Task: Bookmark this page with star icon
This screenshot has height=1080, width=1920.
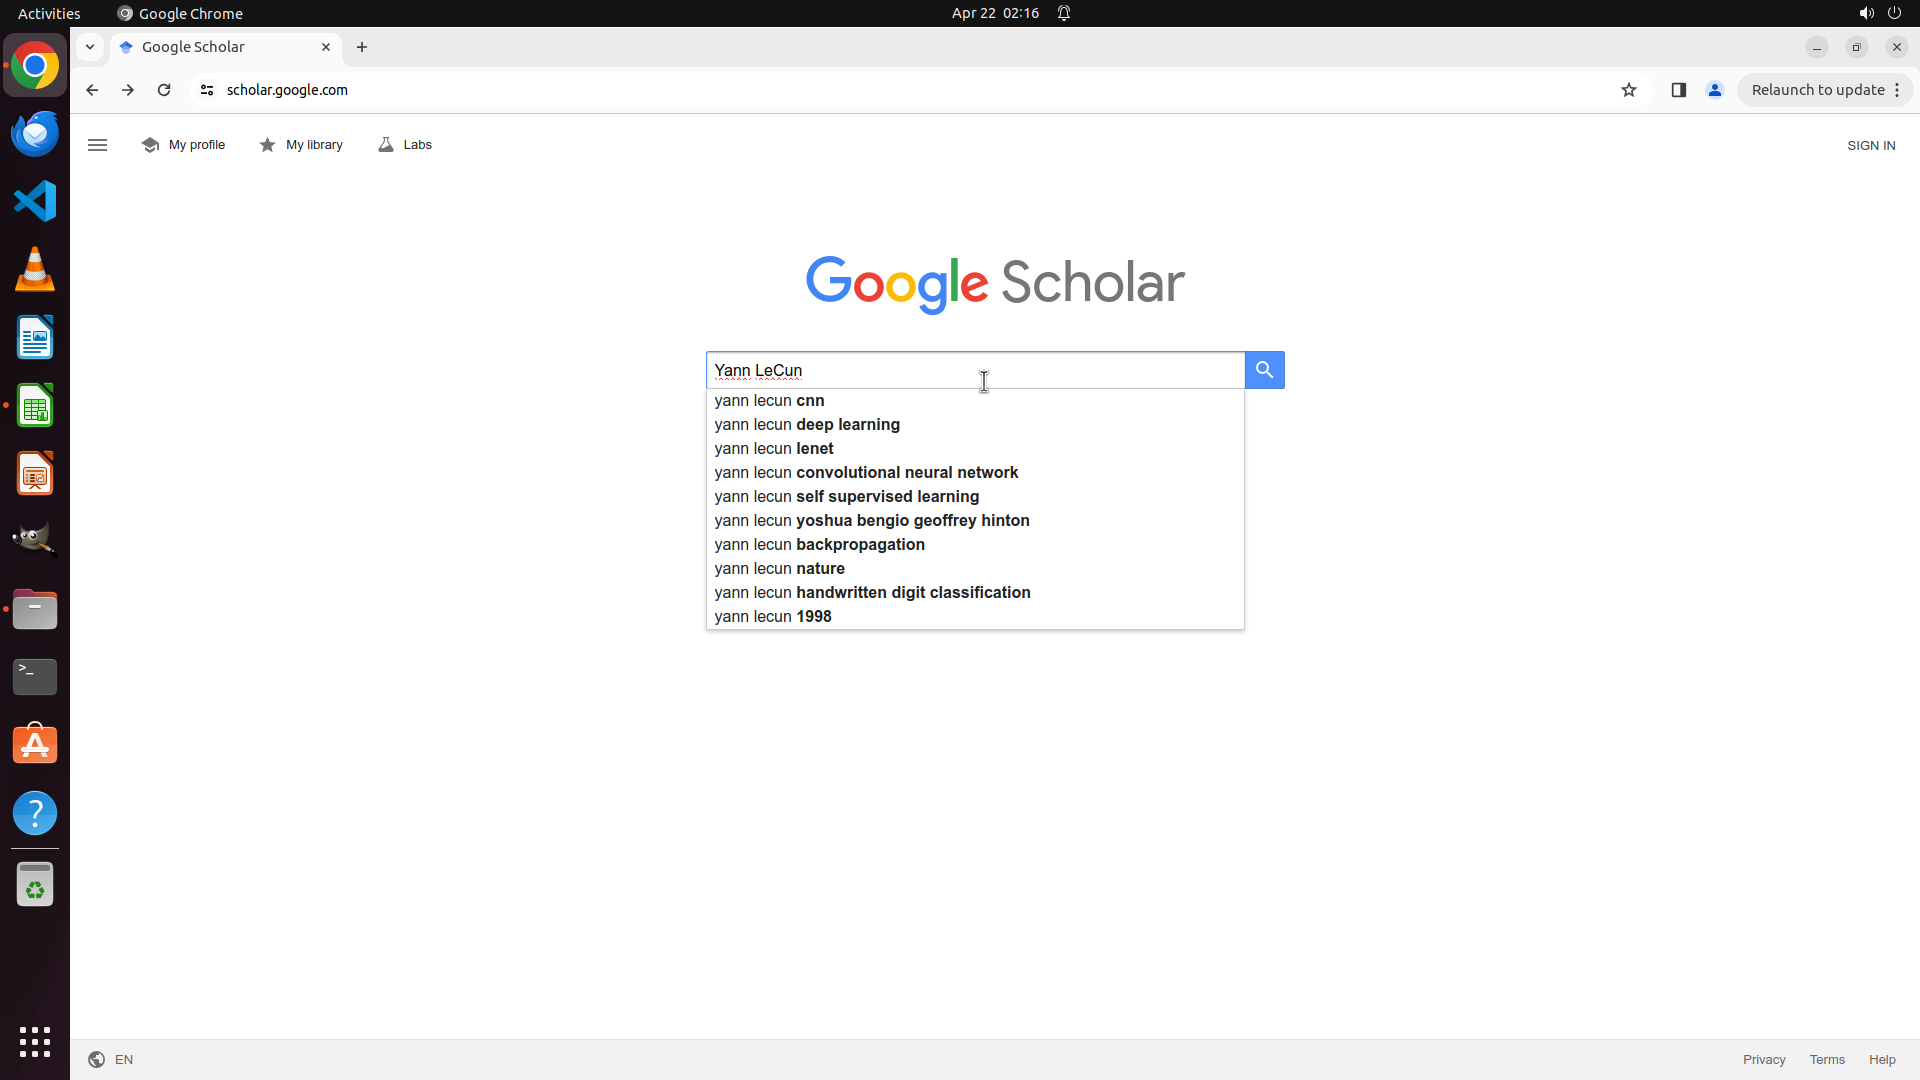Action: [x=1629, y=90]
